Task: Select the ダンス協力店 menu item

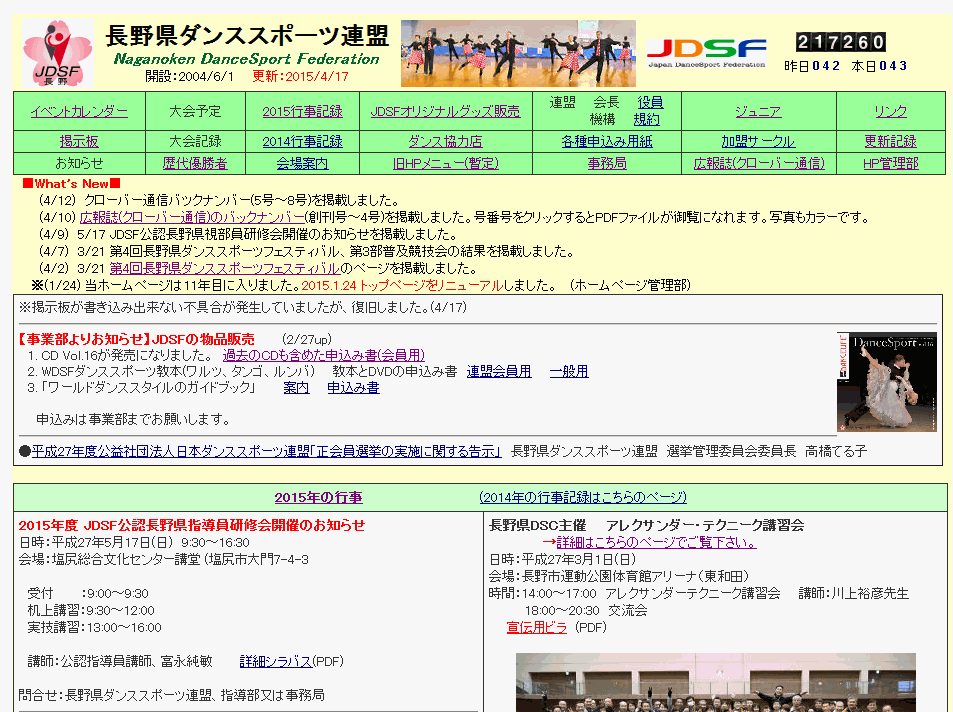Action: click(445, 141)
